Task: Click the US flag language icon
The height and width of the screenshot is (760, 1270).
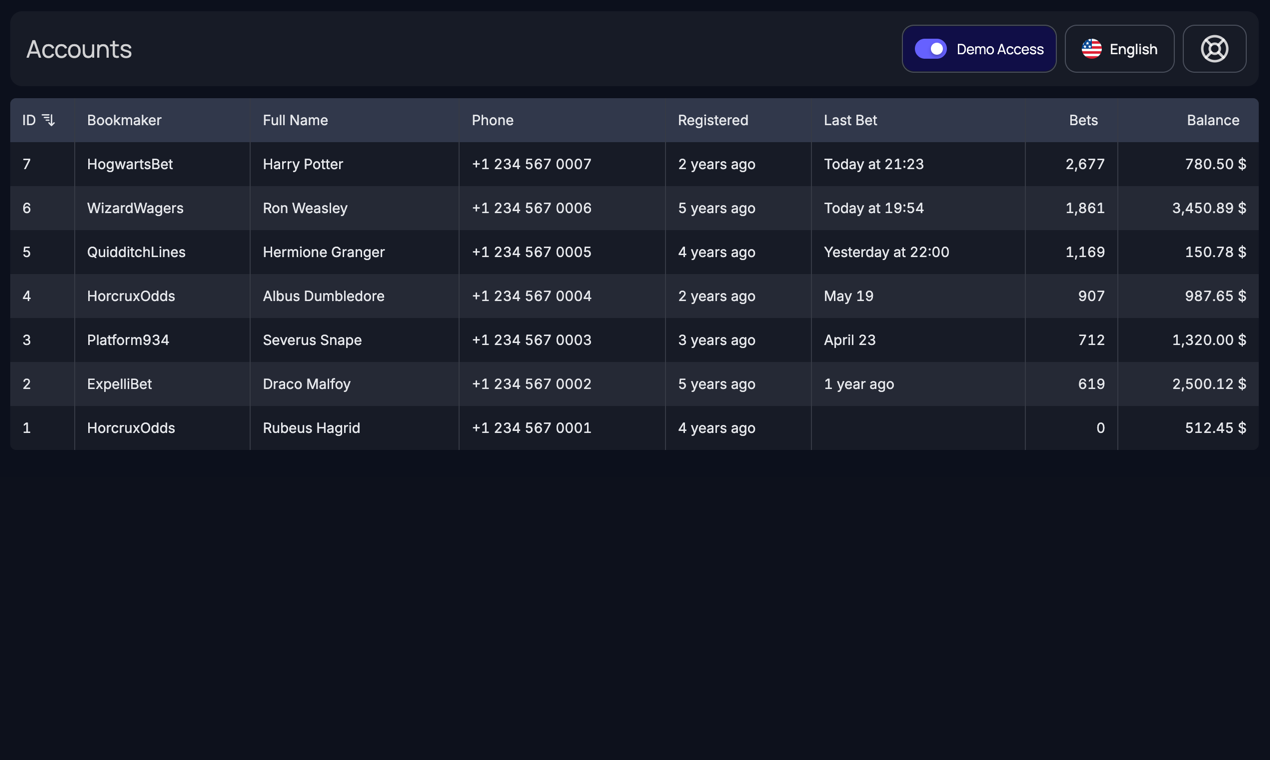Action: click(x=1092, y=49)
